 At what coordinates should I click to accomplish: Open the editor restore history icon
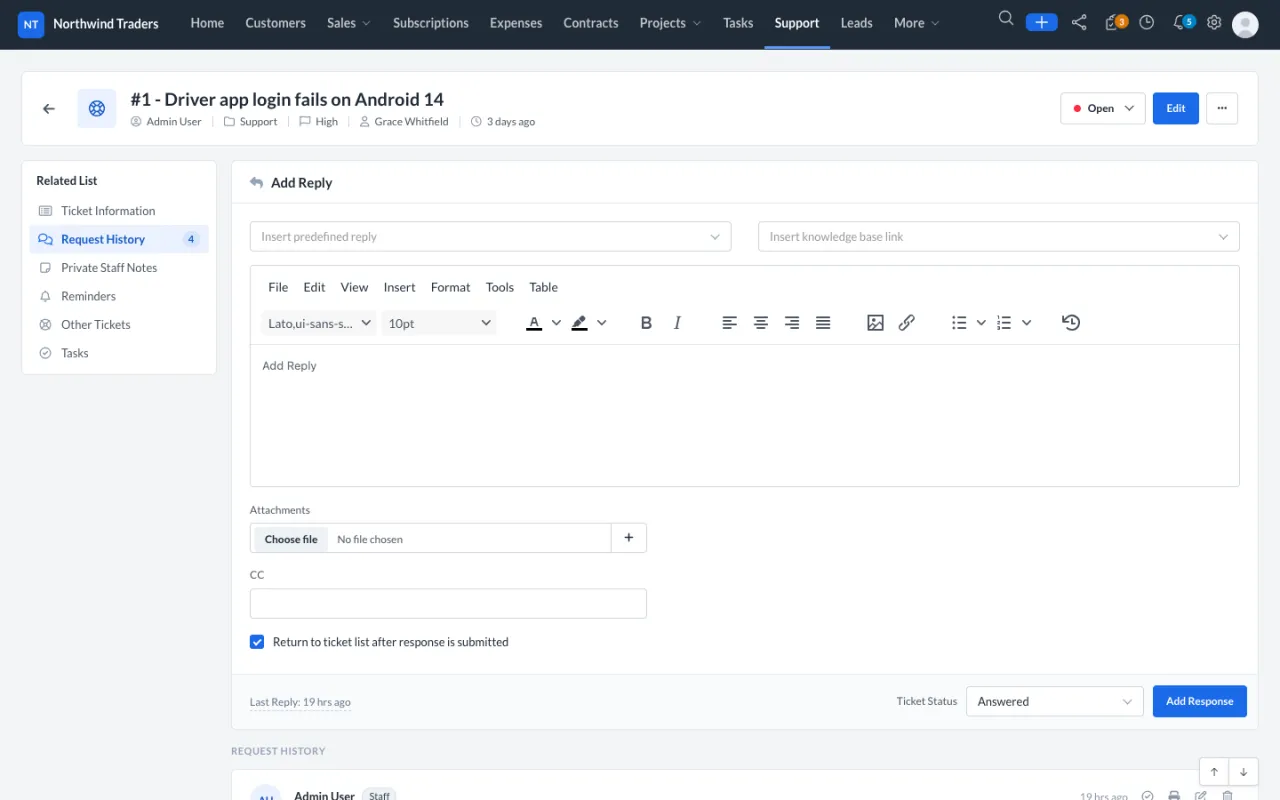pyautogui.click(x=1071, y=323)
